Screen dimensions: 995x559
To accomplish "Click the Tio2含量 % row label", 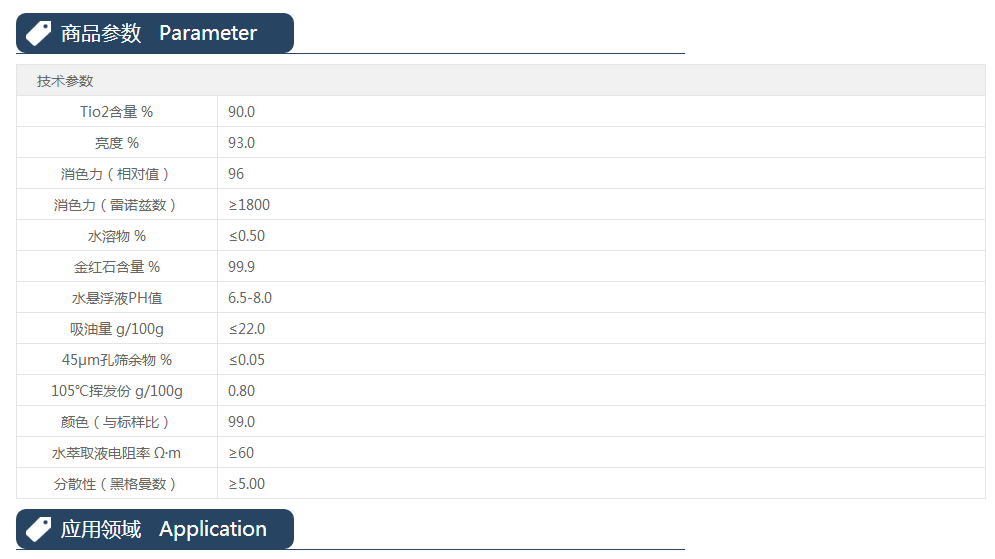I will tap(117, 112).
